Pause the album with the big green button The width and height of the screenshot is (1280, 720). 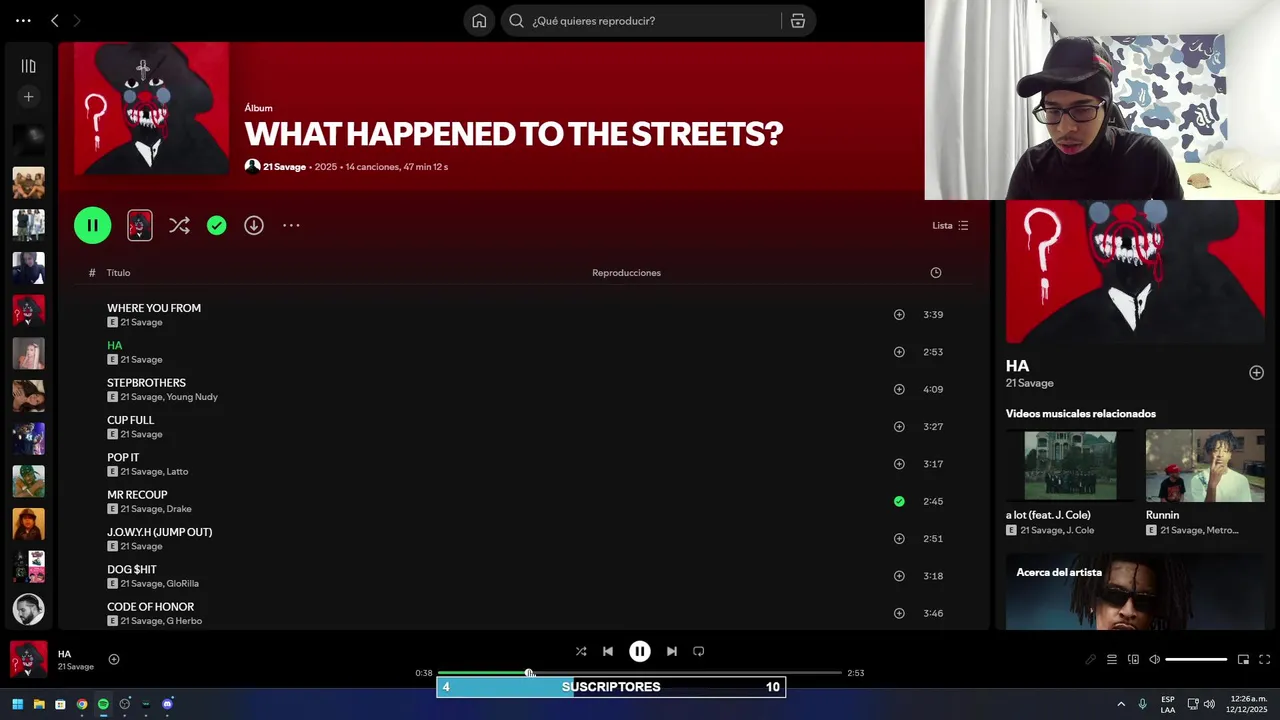point(92,225)
